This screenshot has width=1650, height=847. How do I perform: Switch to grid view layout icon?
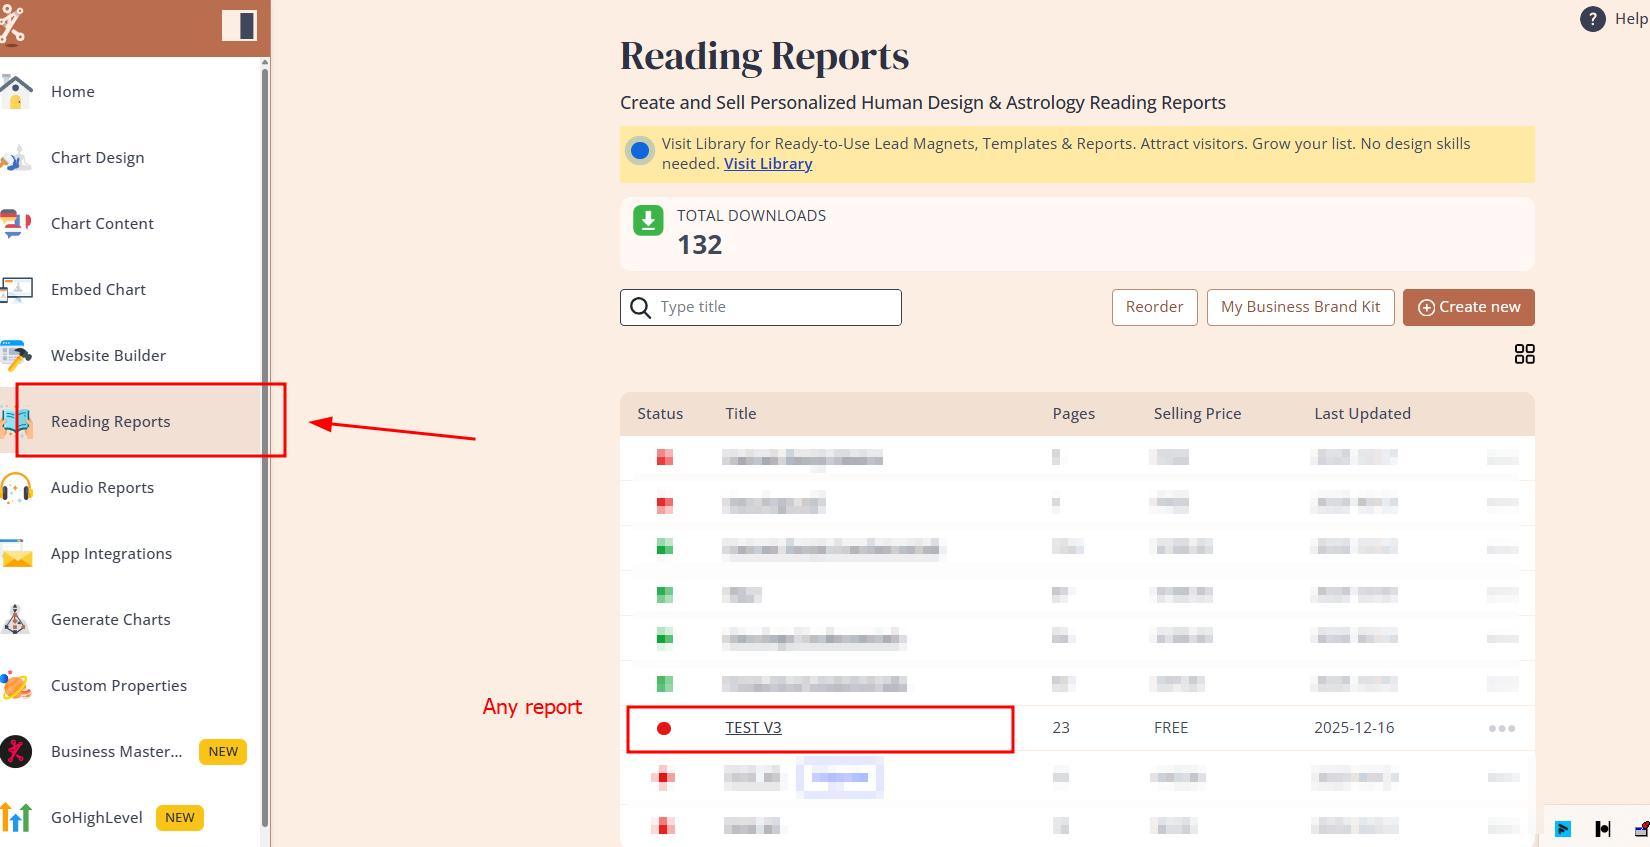click(x=1524, y=354)
